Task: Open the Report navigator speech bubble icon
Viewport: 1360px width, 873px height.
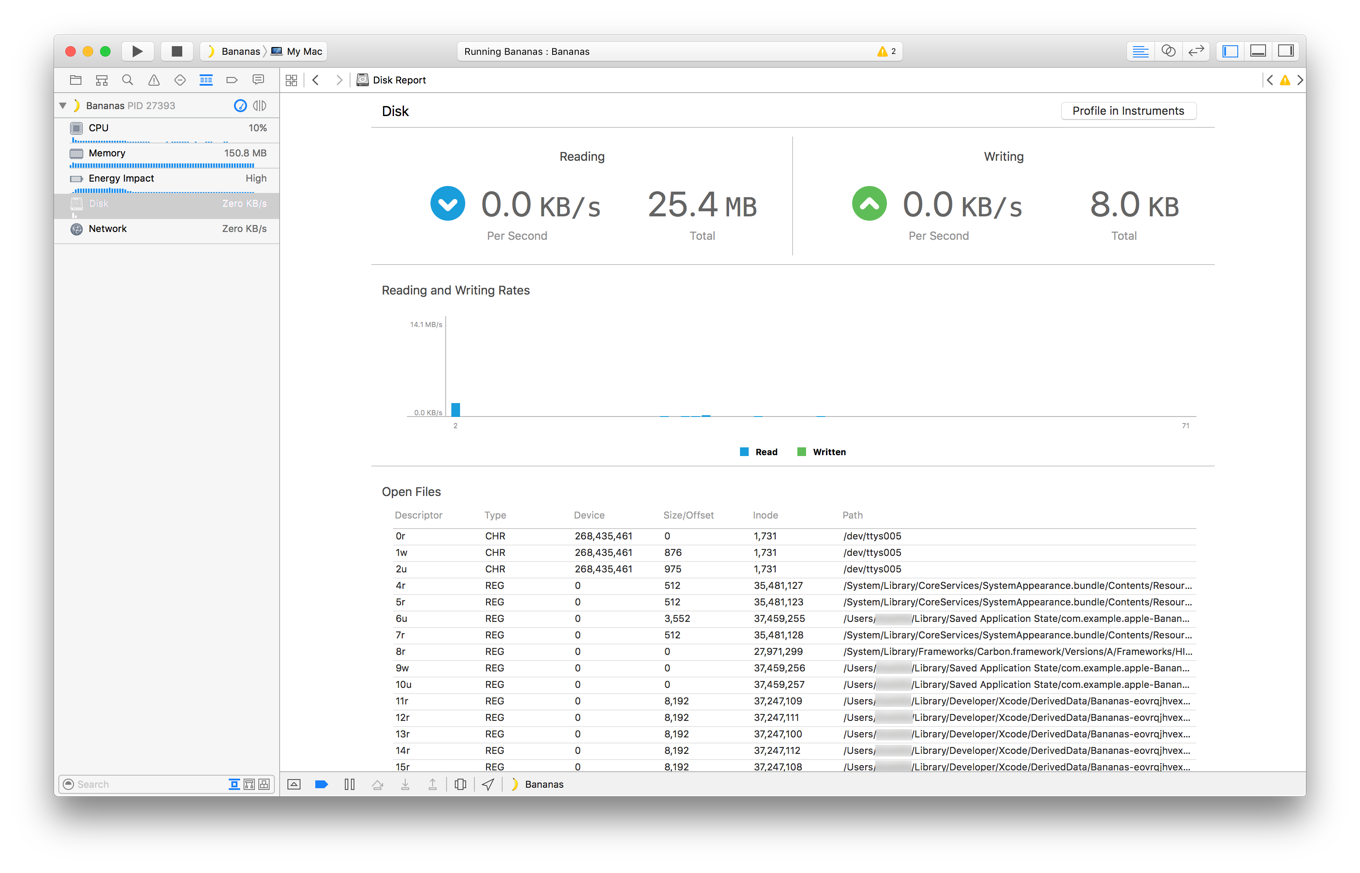Action: point(257,80)
